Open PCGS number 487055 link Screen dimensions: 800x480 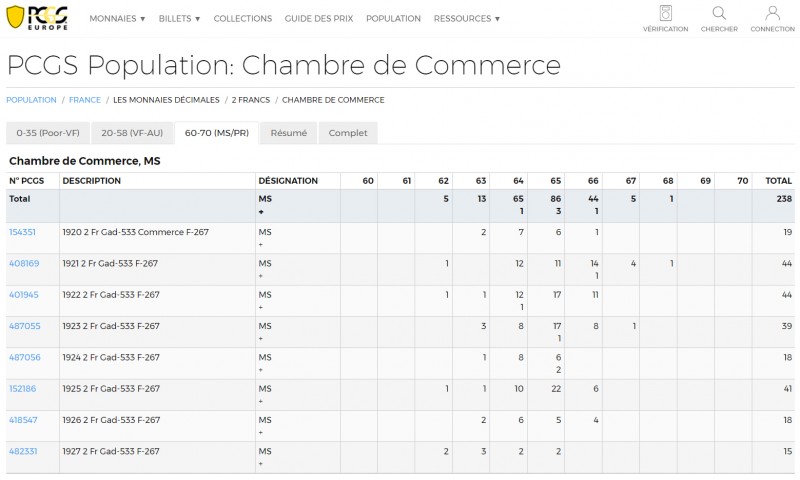24,326
